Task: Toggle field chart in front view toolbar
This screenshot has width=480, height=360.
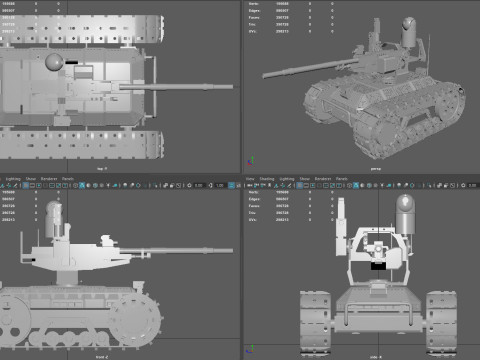Action: tap(52, 185)
